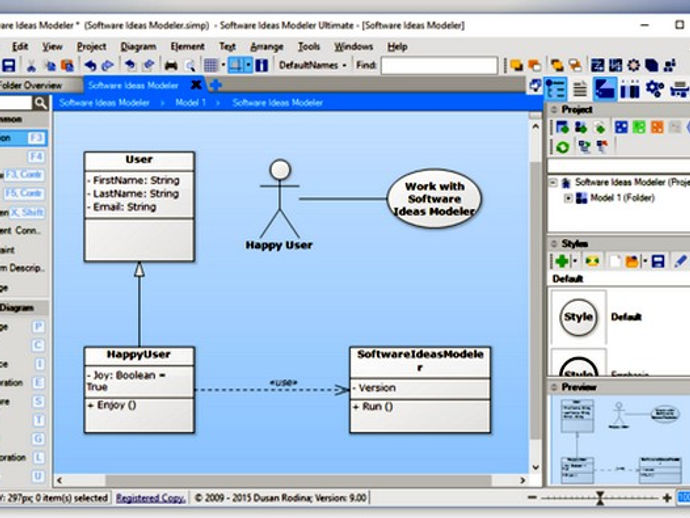
Task: Click the Registered Copy link in status bar
Action: (150, 499)
